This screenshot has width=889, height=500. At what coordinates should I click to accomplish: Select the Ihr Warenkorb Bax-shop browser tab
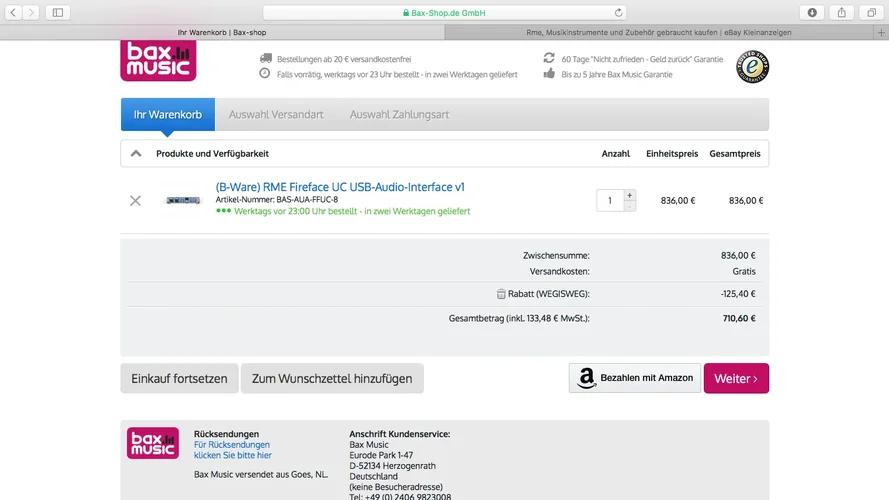pyautogui.click(x=222, y=33)
